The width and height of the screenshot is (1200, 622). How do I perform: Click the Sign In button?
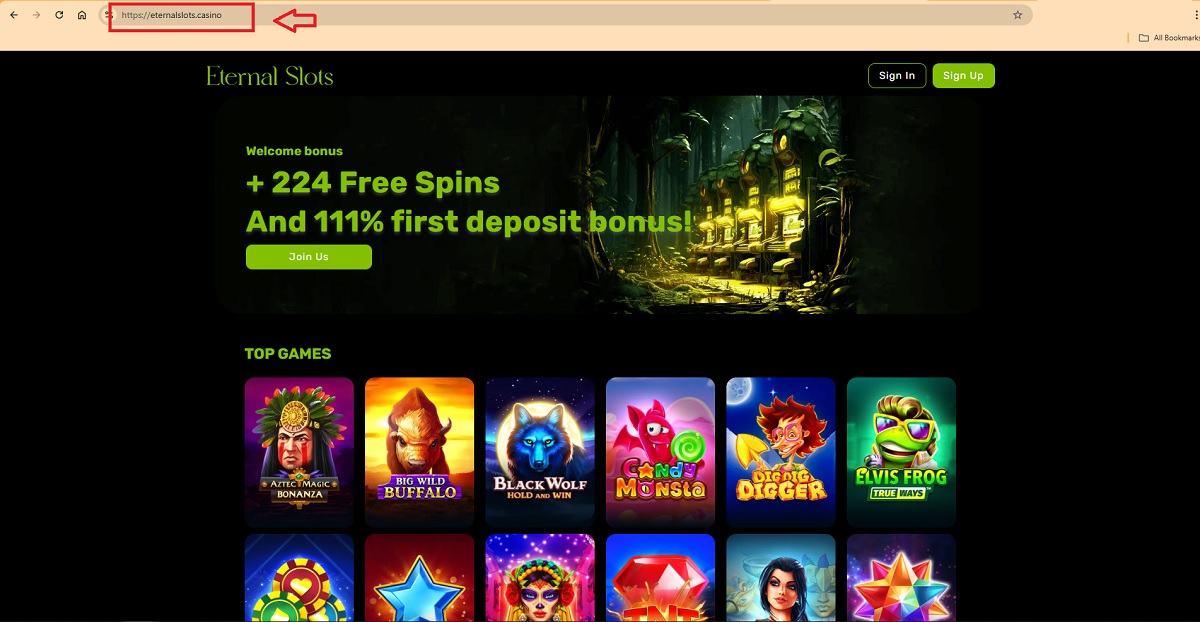[897, 76]
